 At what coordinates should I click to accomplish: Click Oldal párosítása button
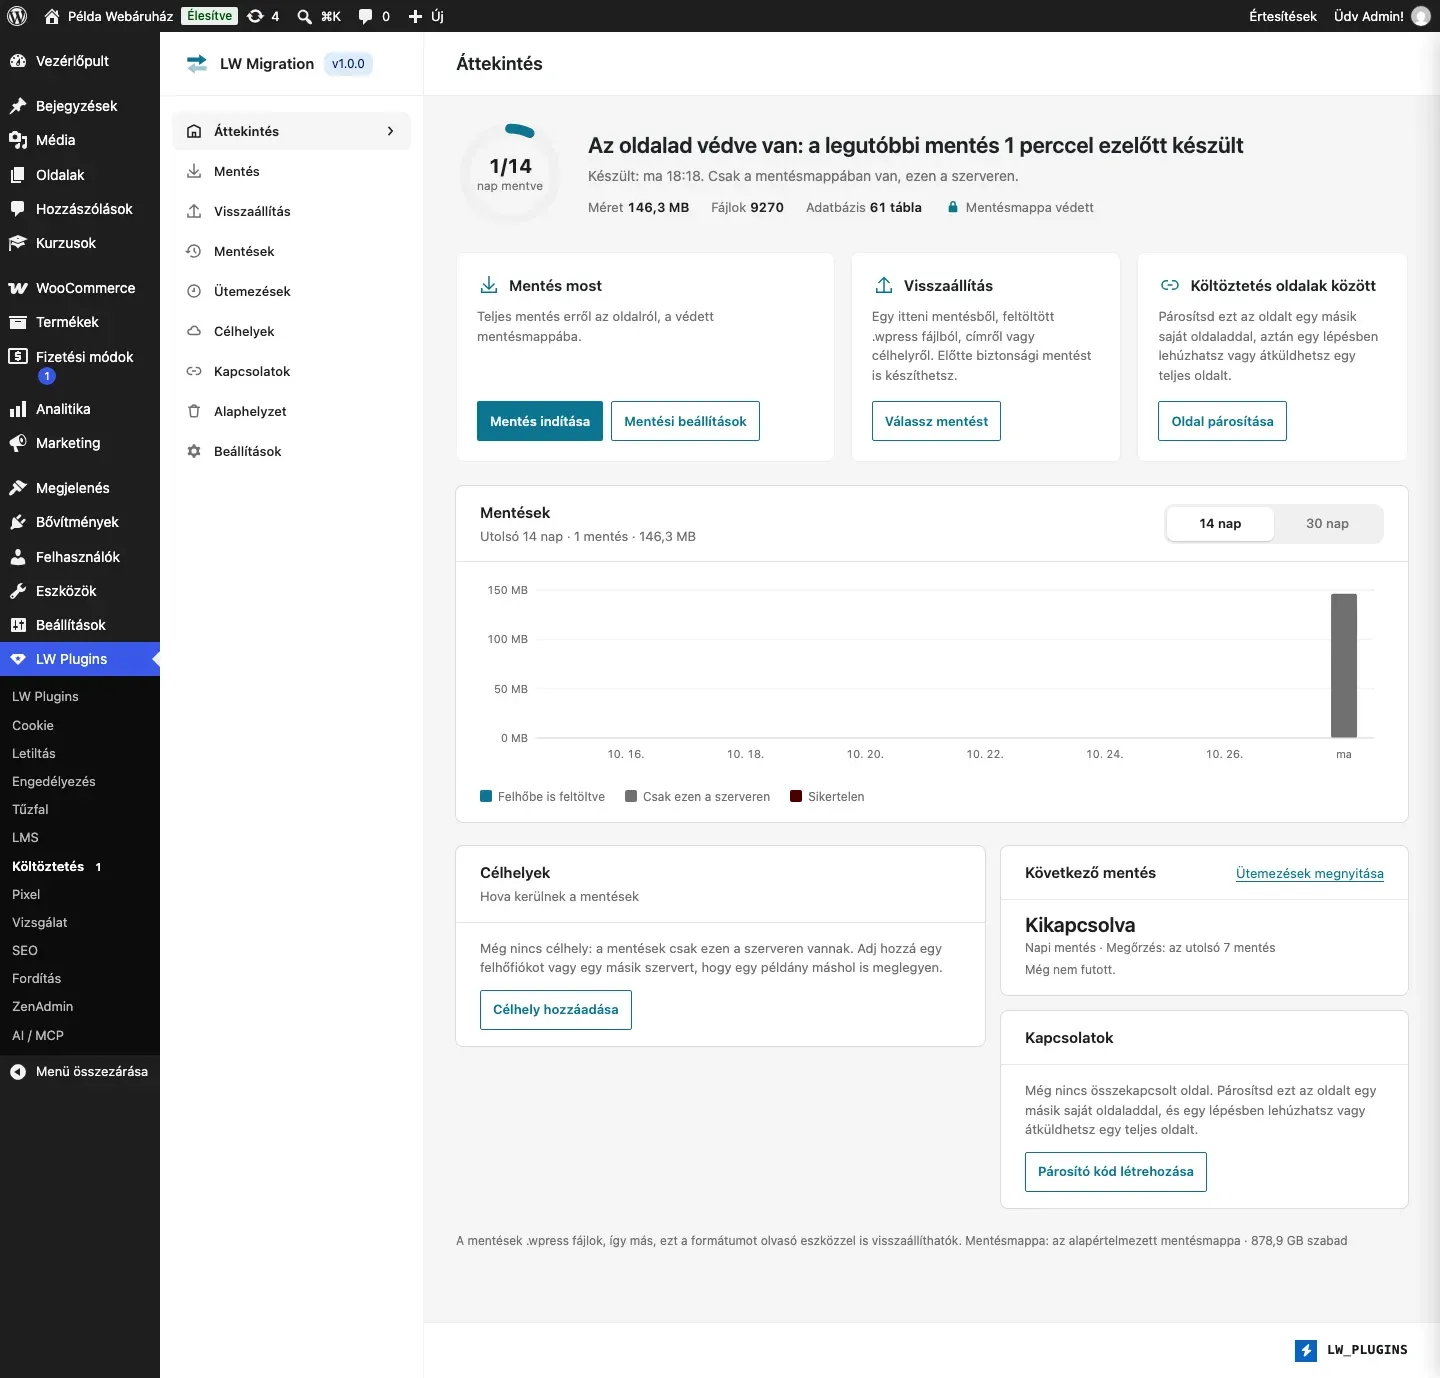(x=1222, y=421)
